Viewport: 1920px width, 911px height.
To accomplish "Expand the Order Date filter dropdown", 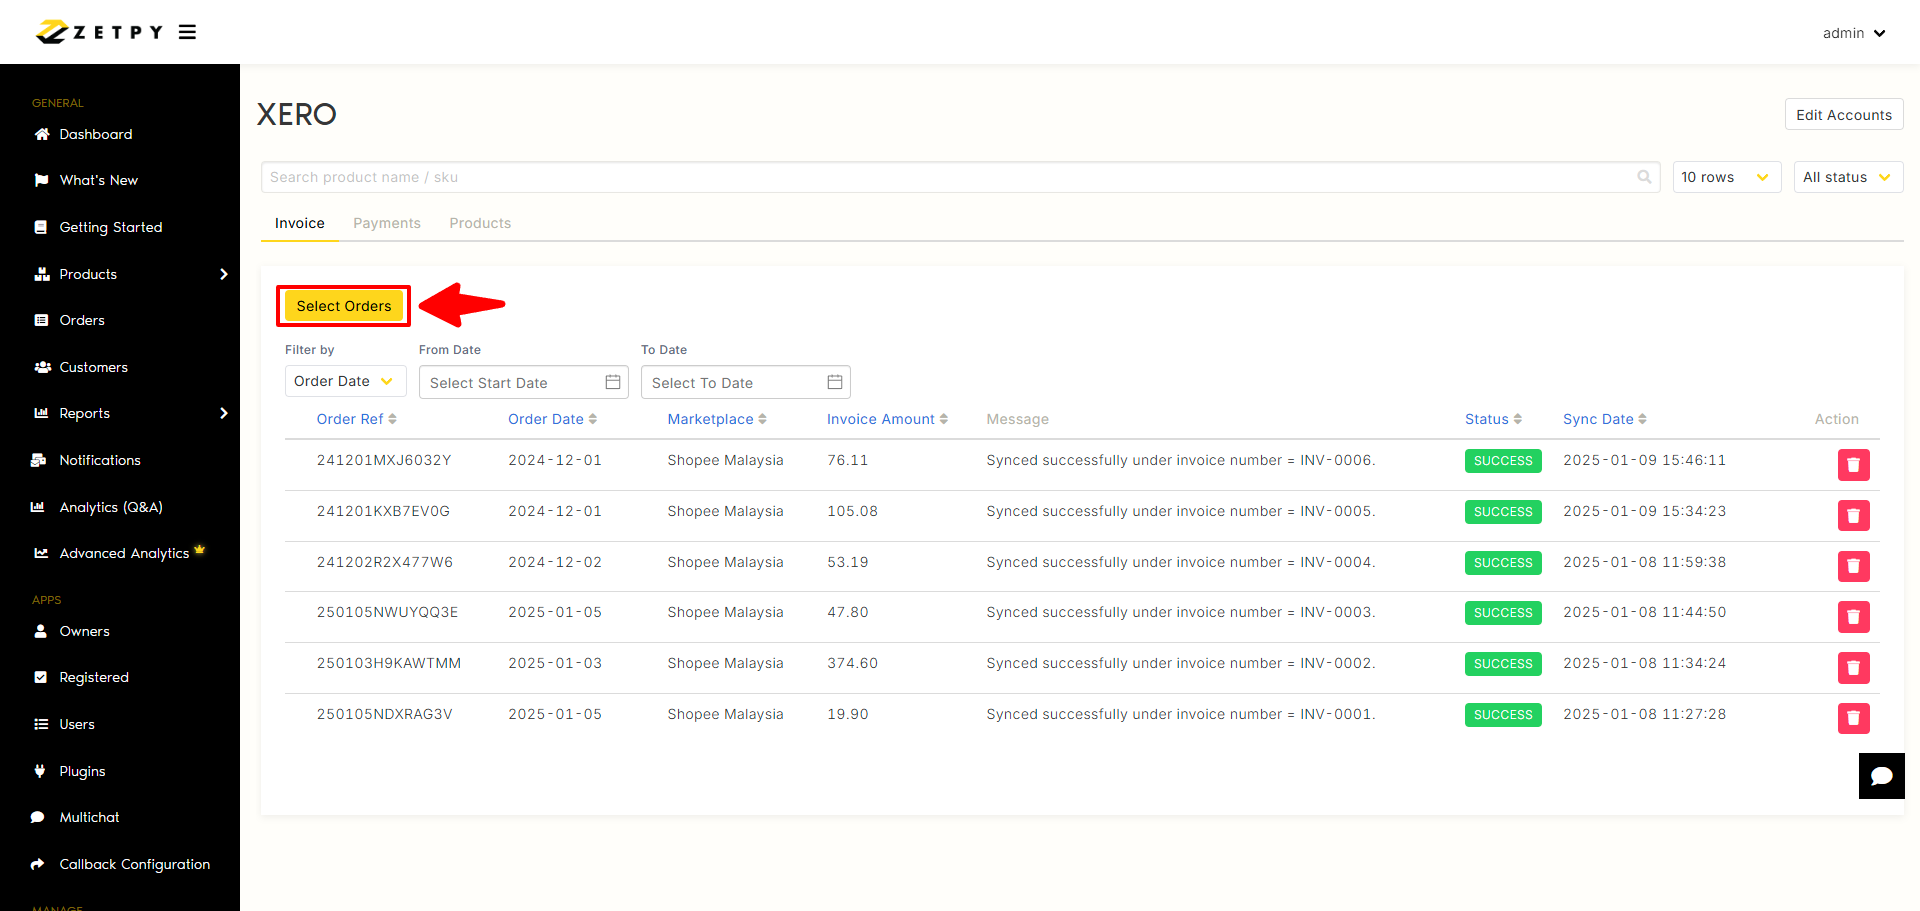I will tap(344, 381).
